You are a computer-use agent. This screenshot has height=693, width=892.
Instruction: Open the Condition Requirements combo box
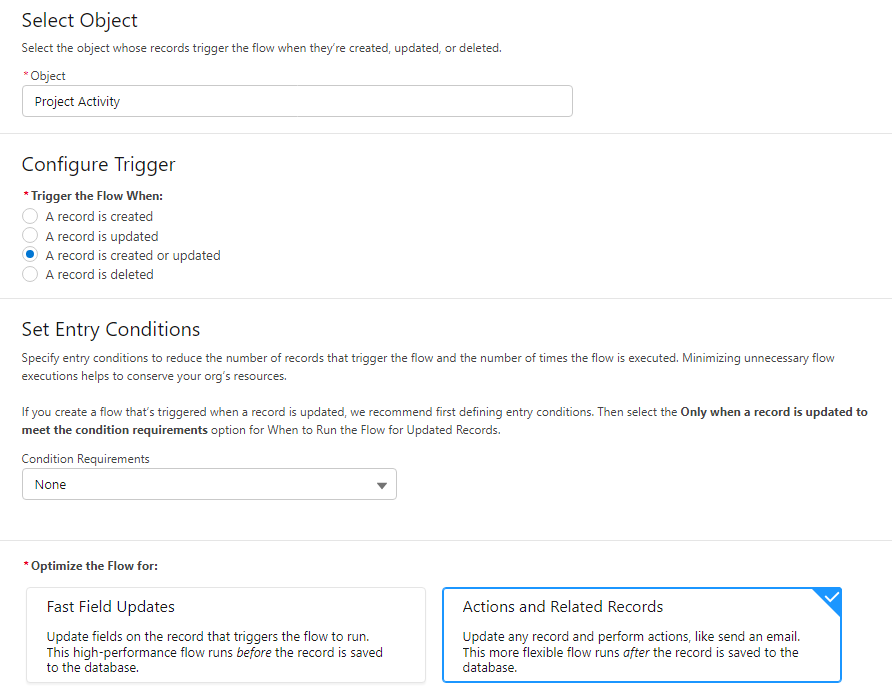pos(209,485)
